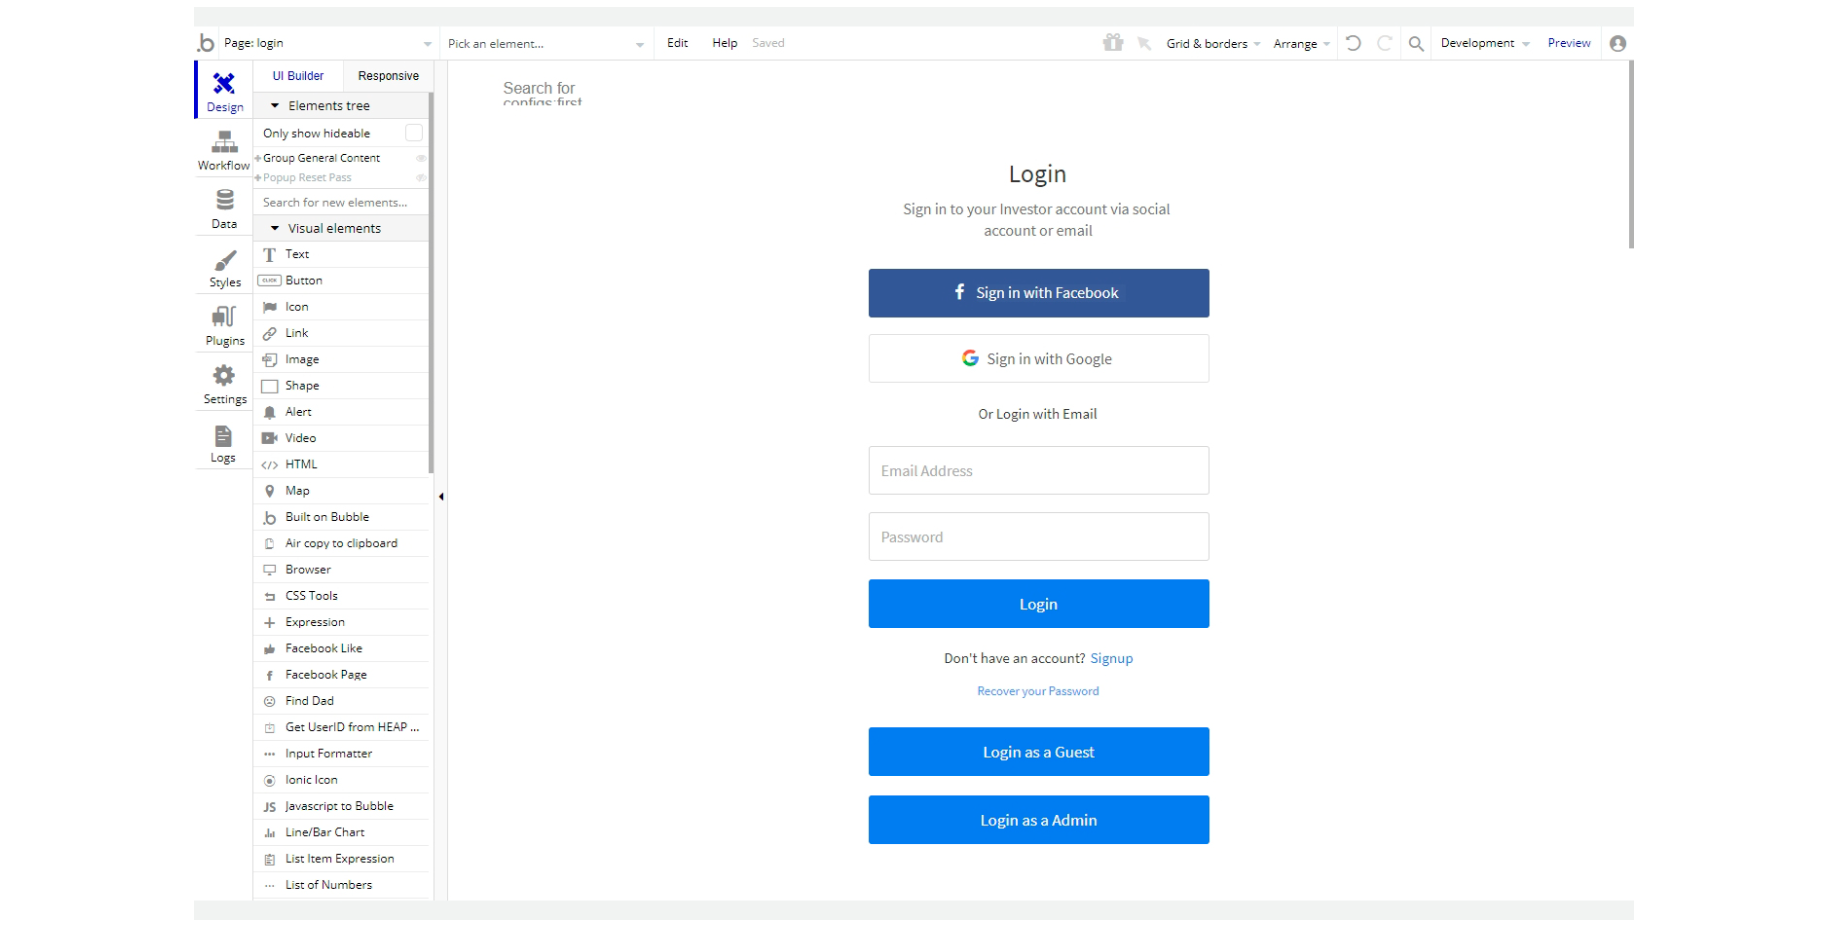Image resolution: width=1830 pixels, height=928 pixels.
Task: Open the Help menu
Action: [724, 43]
